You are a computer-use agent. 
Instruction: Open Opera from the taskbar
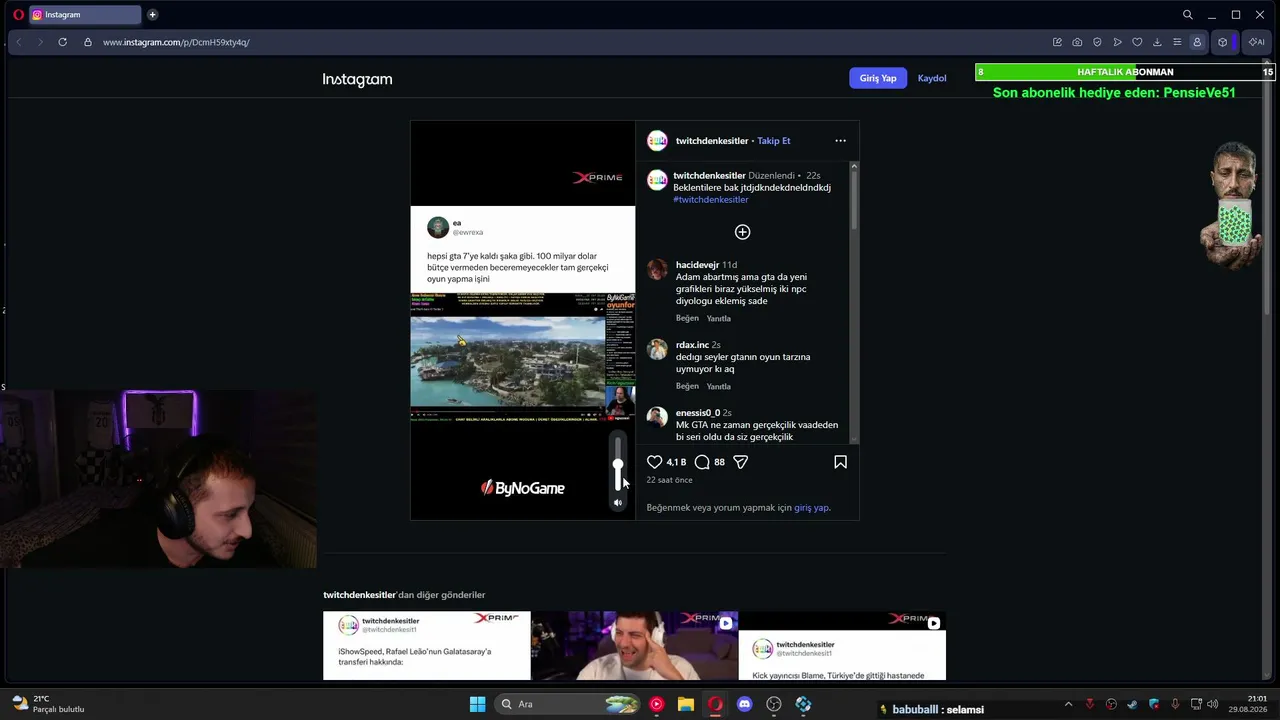pos(715,704)
